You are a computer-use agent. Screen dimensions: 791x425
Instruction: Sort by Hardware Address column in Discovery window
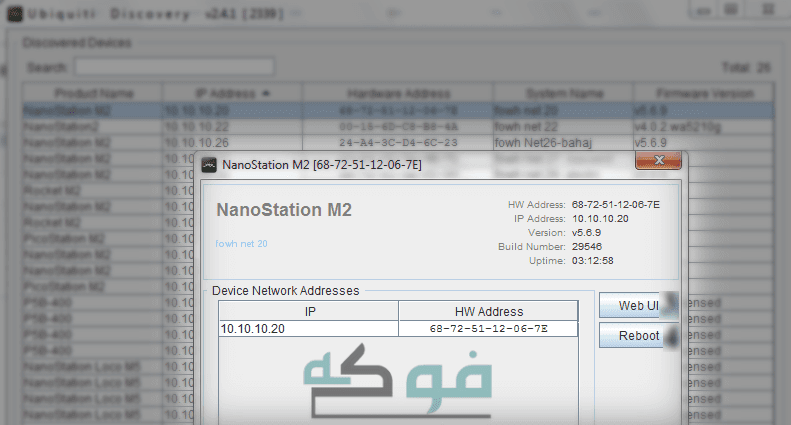398,93
